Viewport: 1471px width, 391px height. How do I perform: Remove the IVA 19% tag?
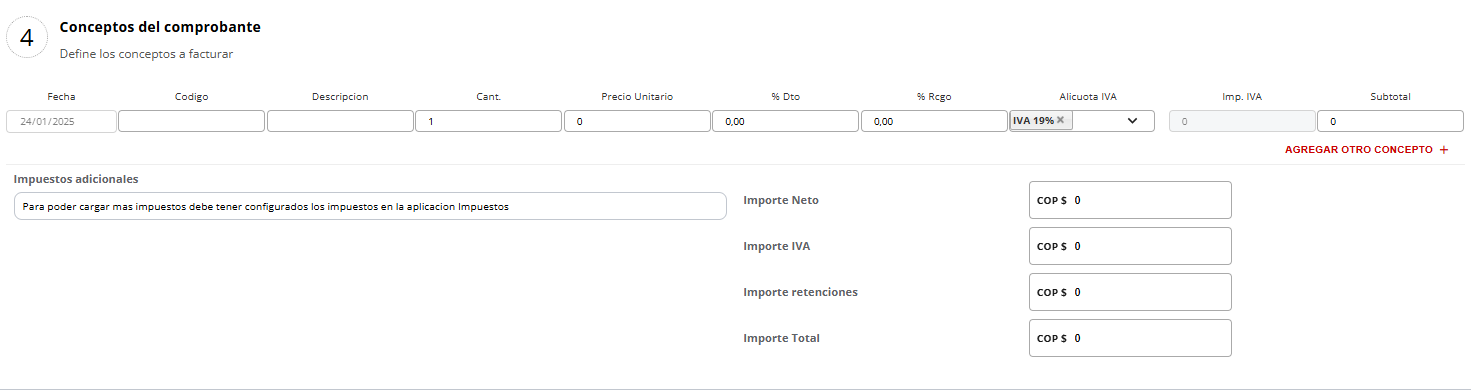click(x=1061, y=120)
